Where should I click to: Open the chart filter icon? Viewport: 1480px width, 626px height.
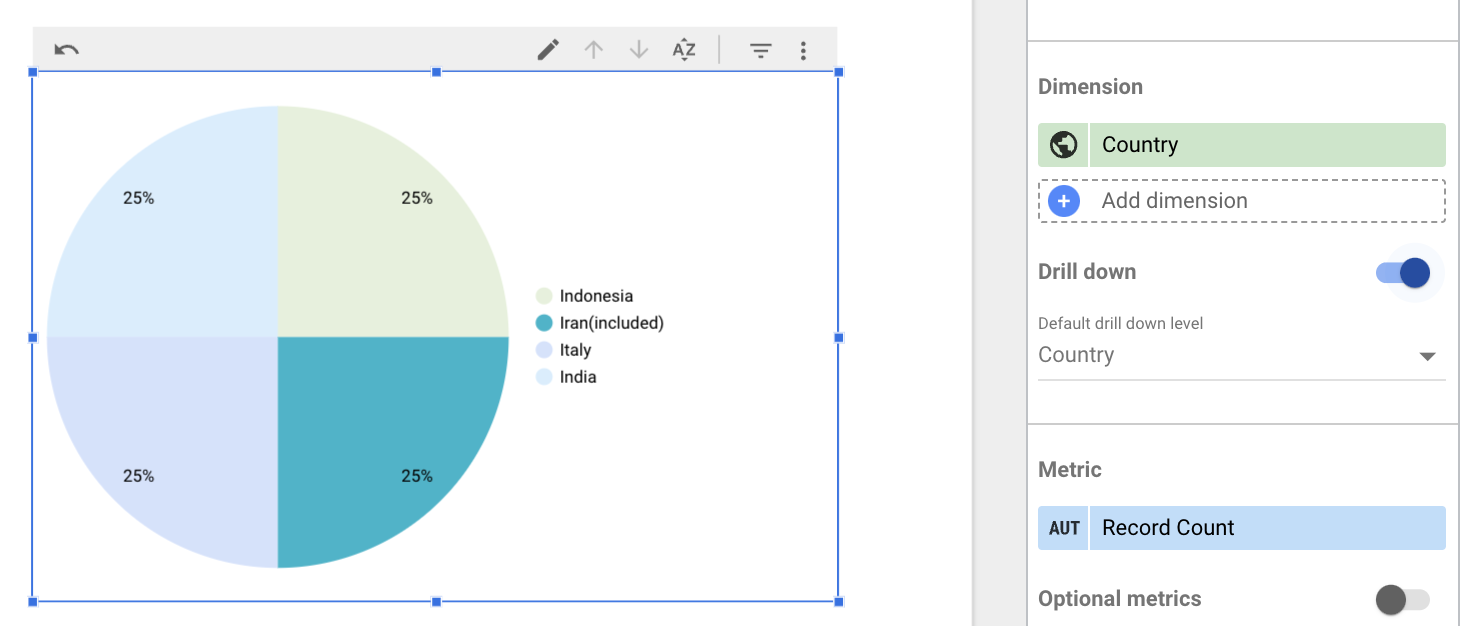point(761,50)
